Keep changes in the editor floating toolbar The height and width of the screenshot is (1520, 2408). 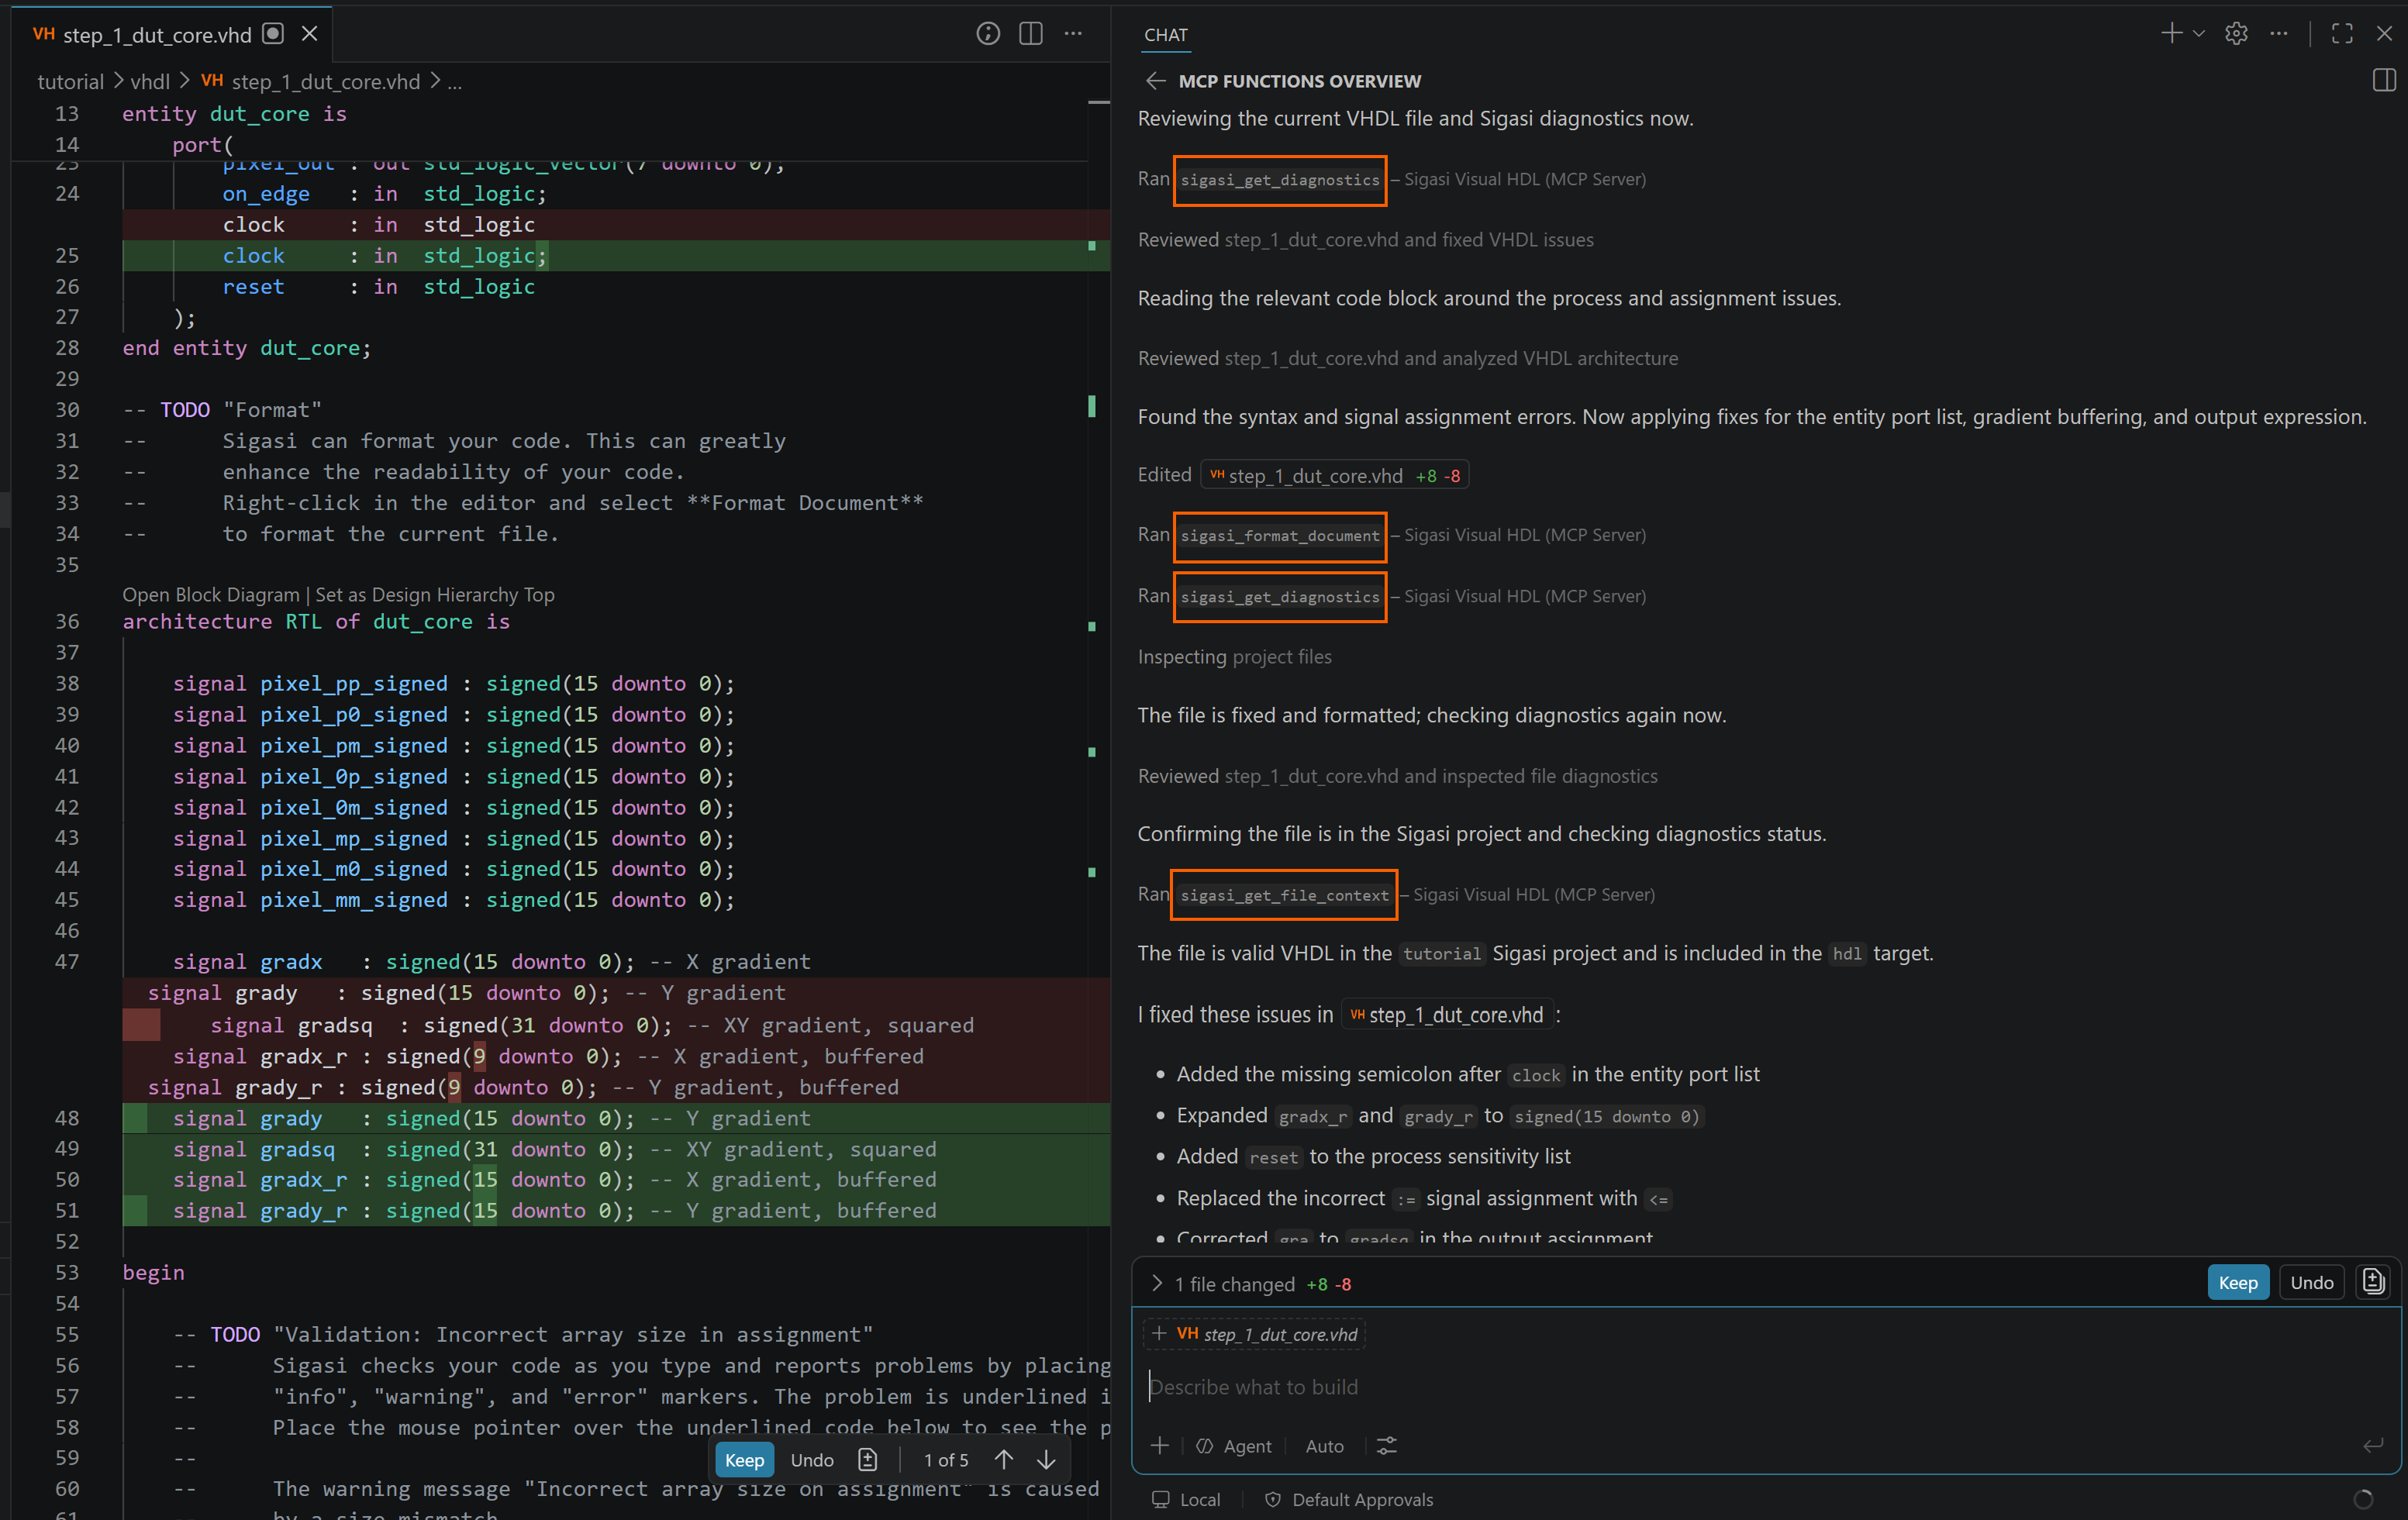click(744, 1460)
